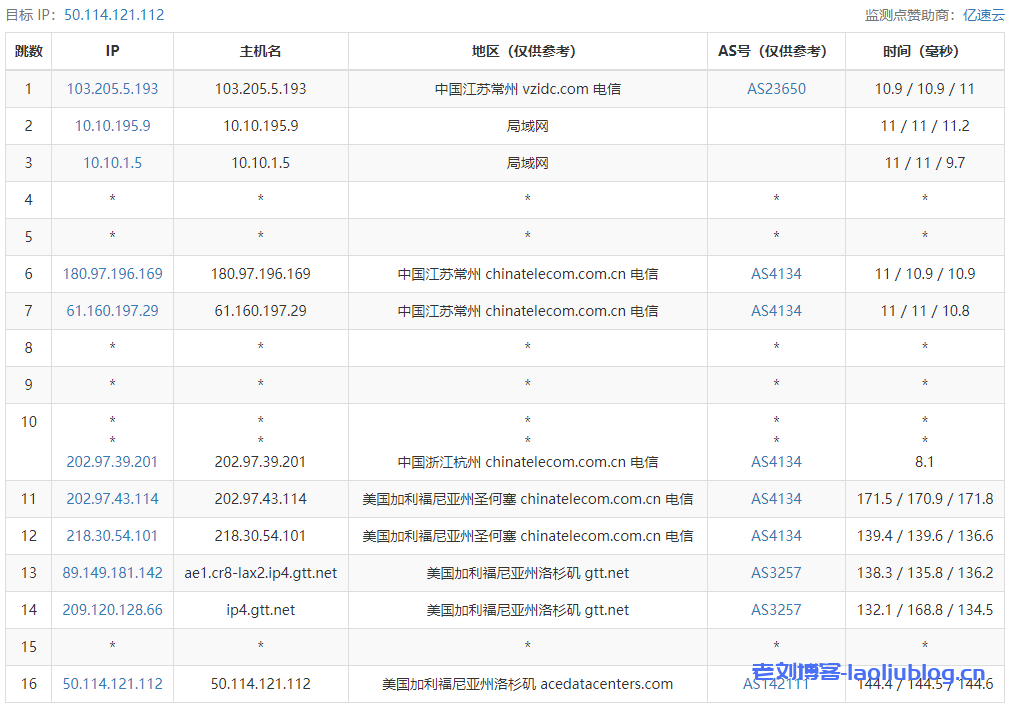The height and width of the screenshot is (710, 1011).
Task: Open the 亿速云 sponsor link
Action: pyautogui.click(x=983, y=15)
